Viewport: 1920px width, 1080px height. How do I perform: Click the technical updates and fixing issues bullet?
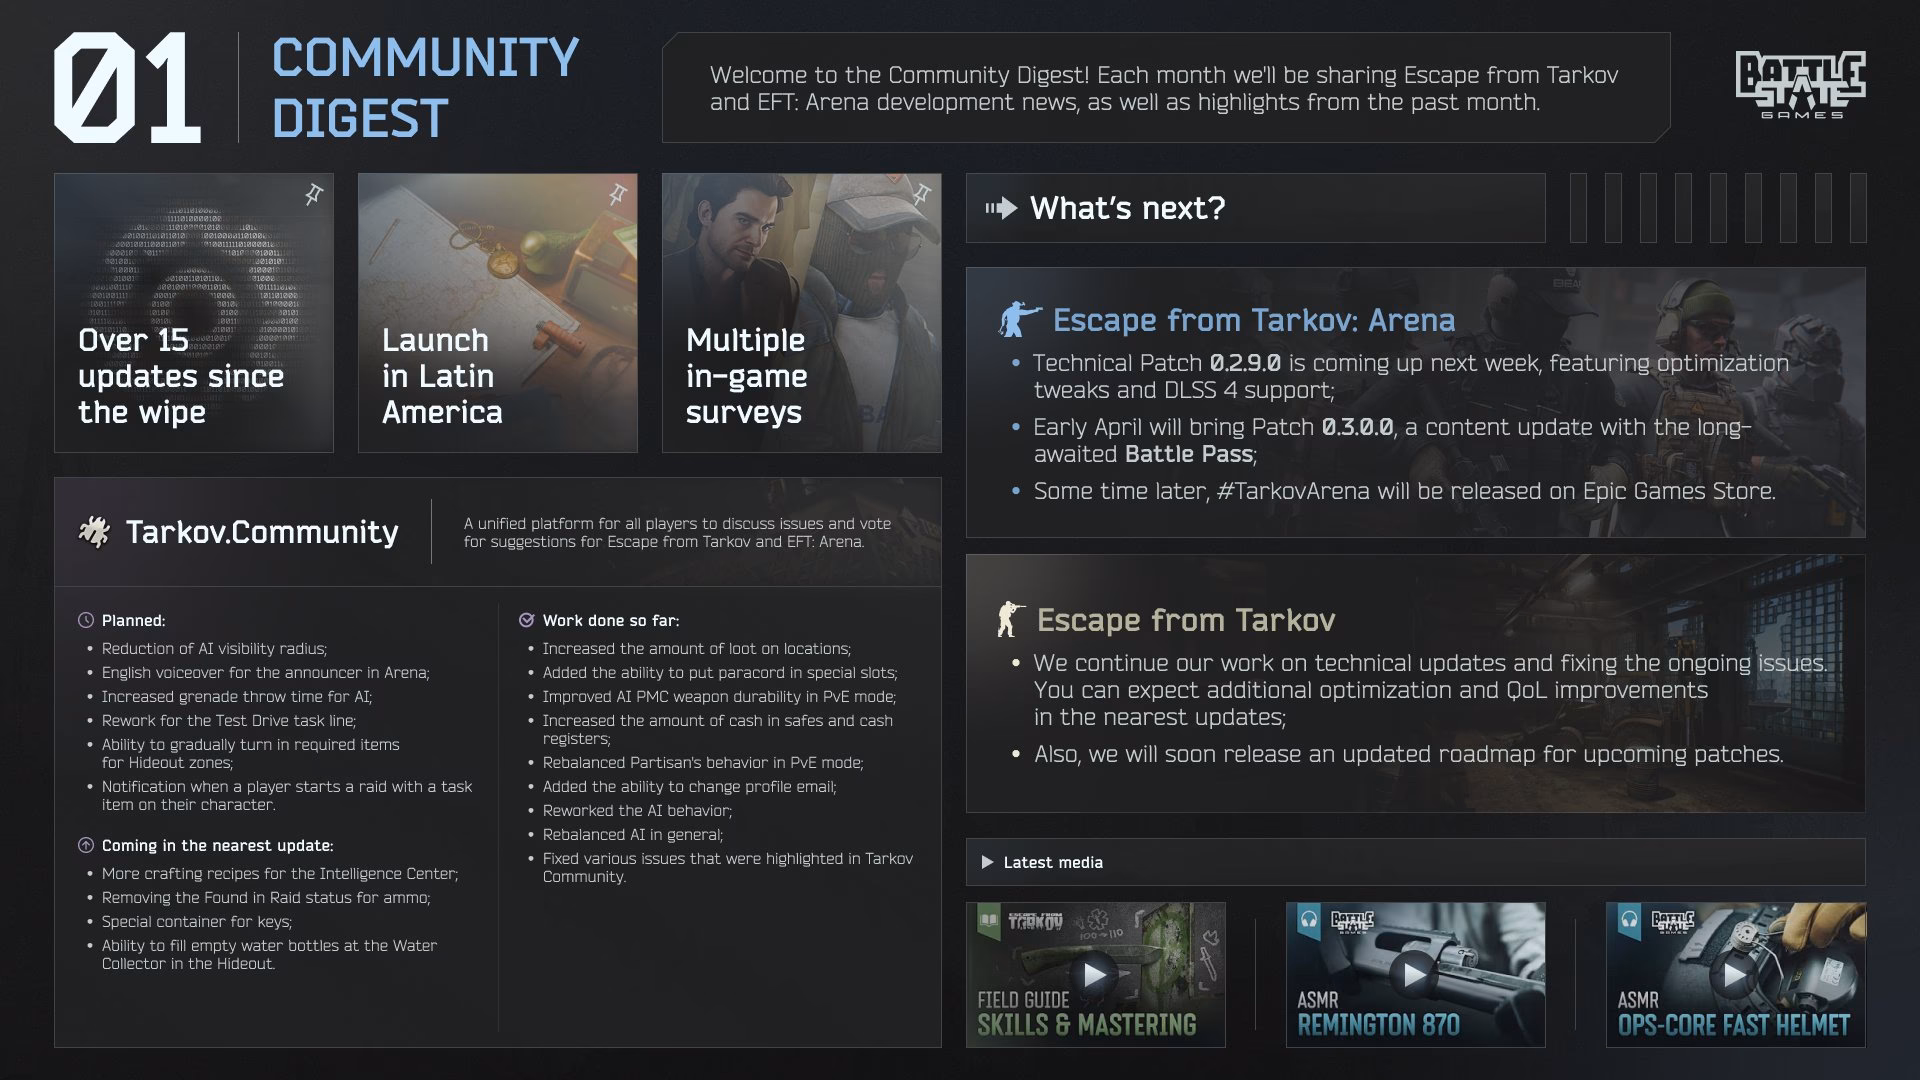tap(1430, 690)
